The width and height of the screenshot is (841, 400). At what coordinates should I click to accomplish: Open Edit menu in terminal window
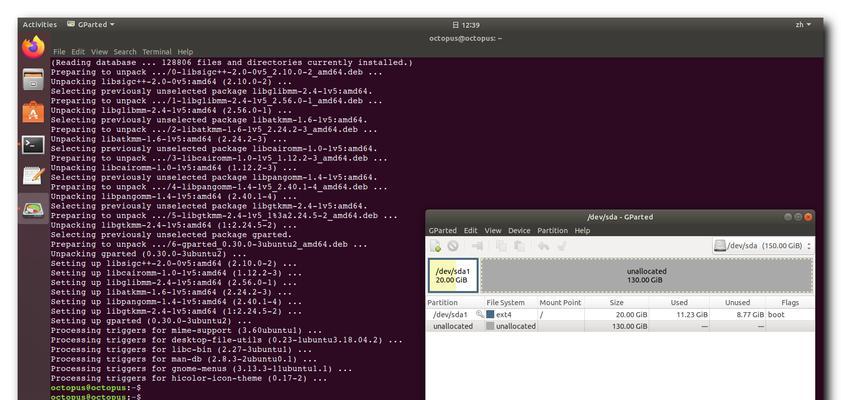78,52
